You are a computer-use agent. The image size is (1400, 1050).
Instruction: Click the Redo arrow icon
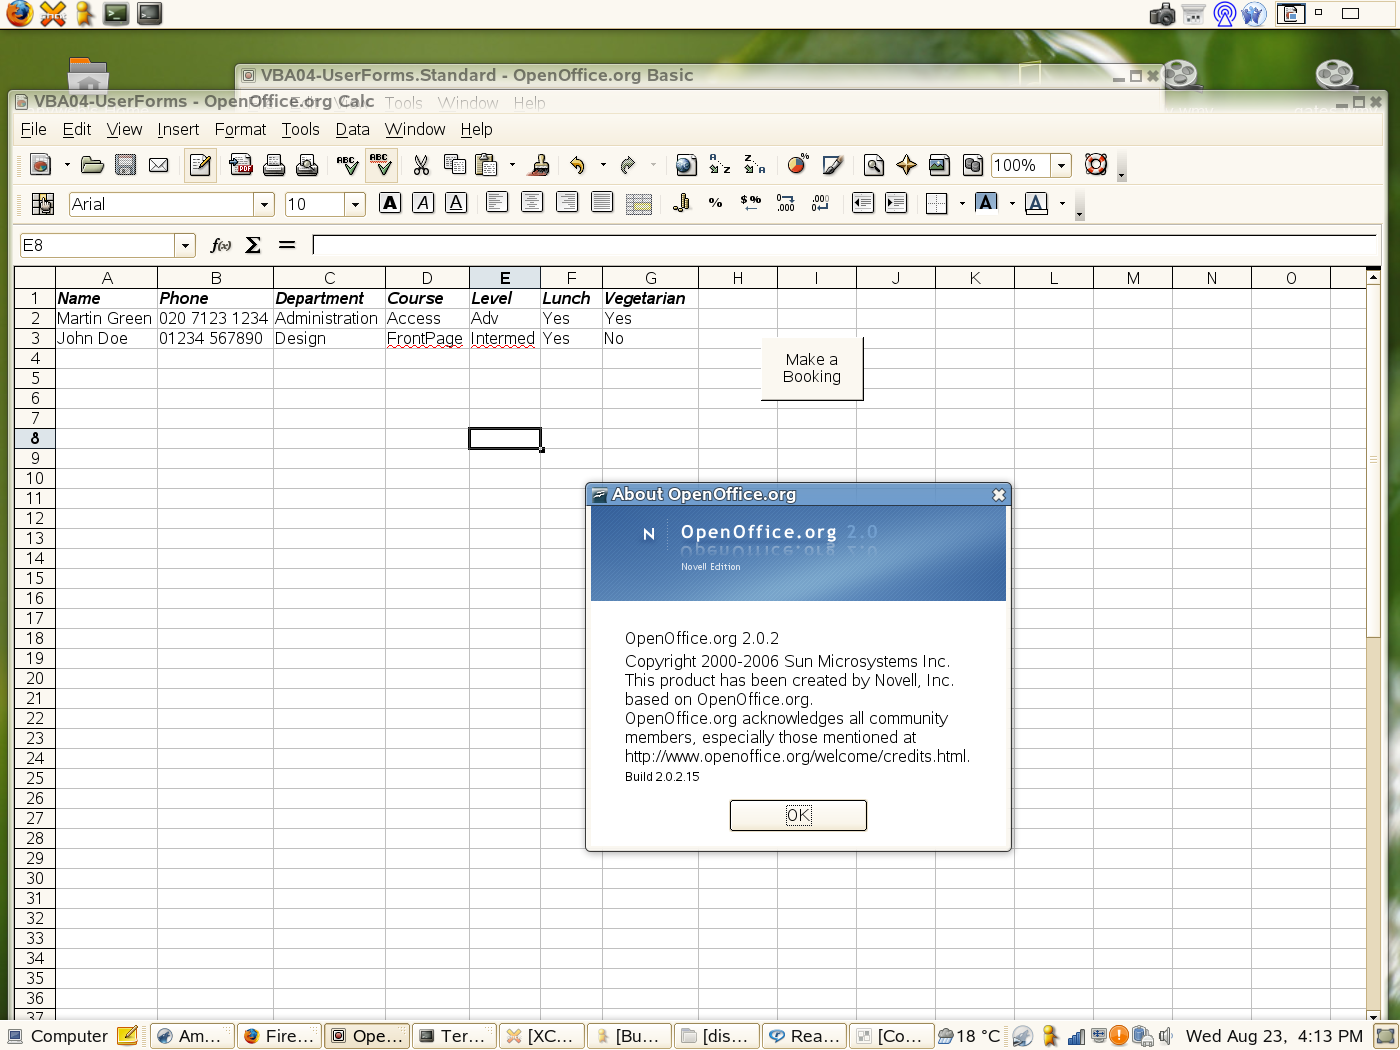628,165
